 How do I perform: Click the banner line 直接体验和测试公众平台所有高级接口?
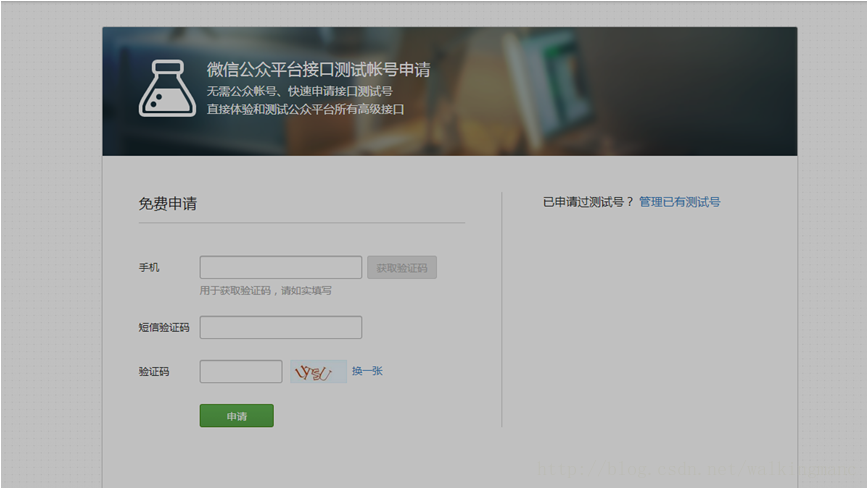[x=306, y=109]
